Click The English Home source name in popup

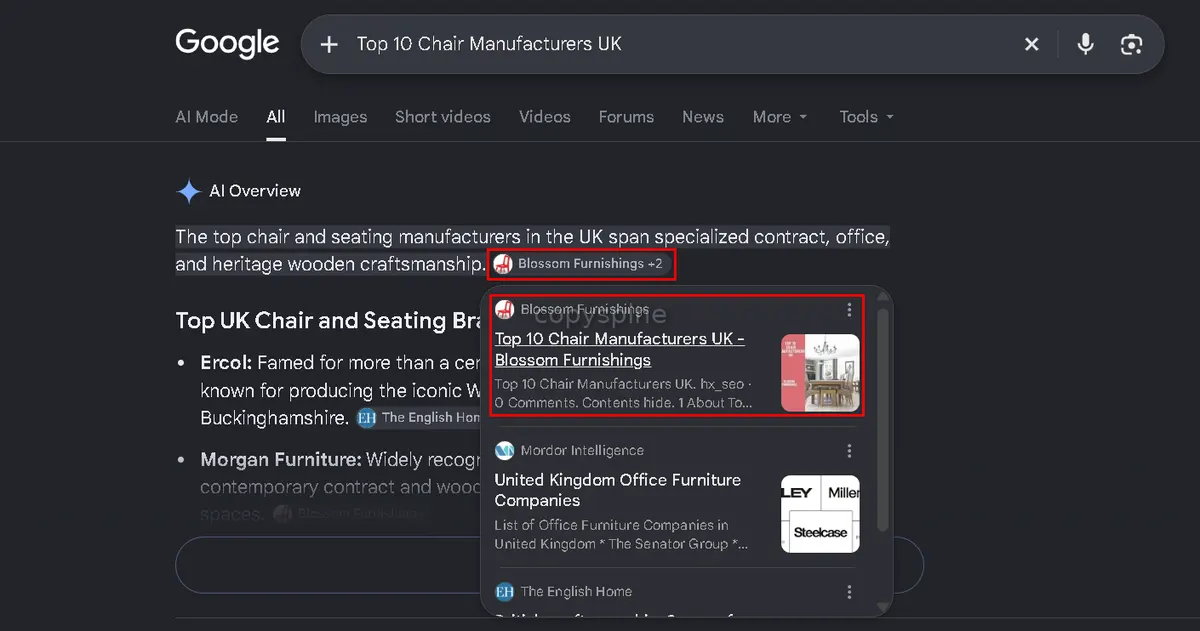576,591
